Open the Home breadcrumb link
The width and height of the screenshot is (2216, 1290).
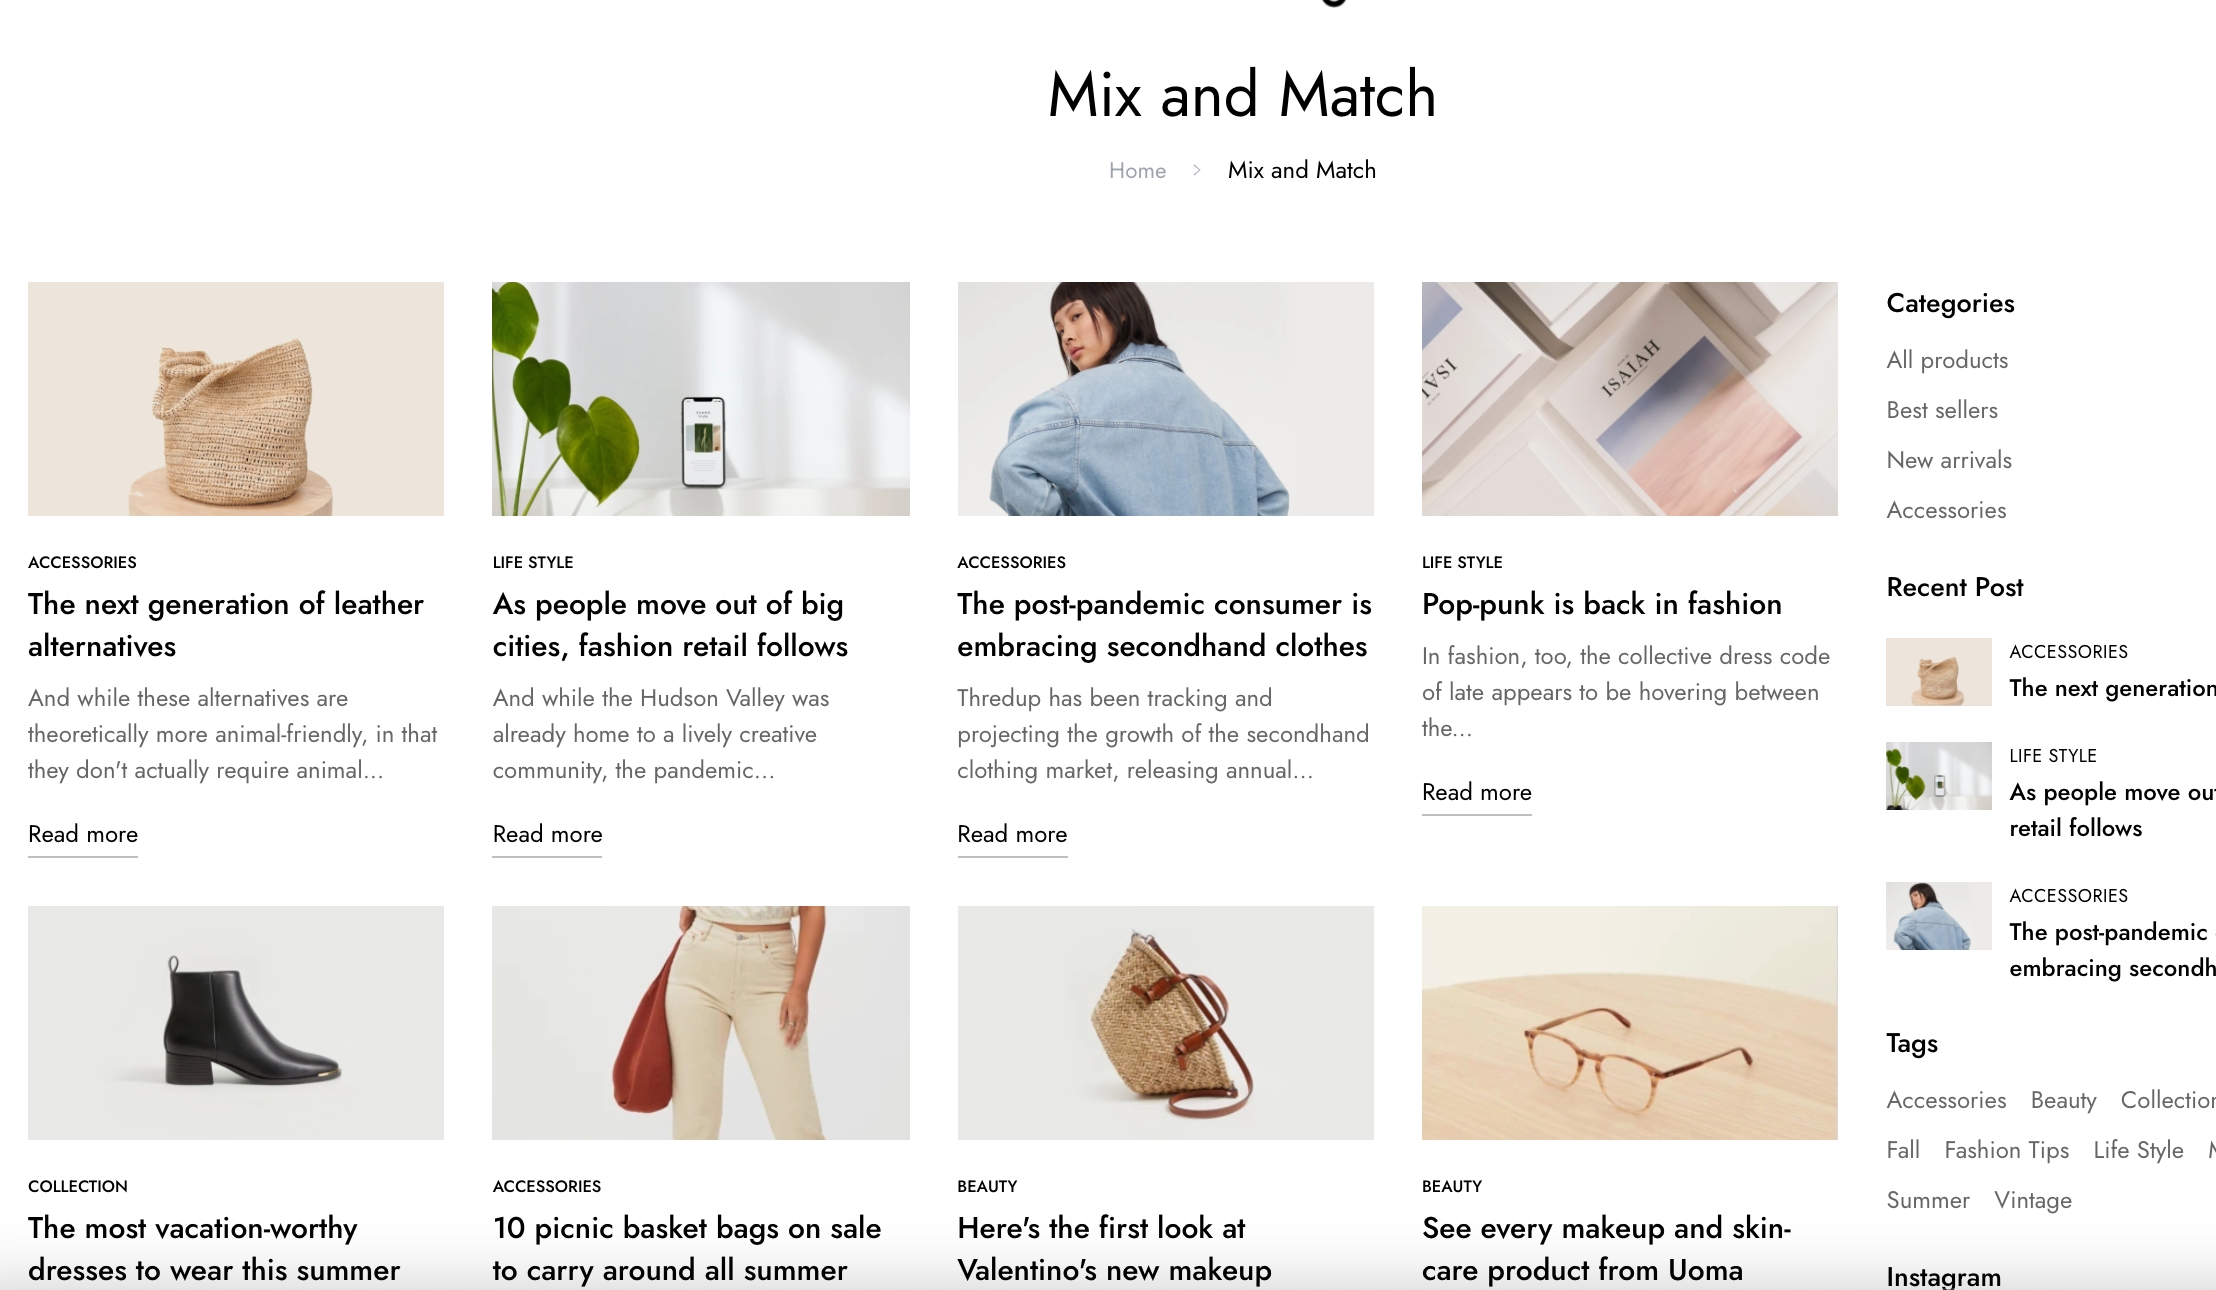[1137, 171]
